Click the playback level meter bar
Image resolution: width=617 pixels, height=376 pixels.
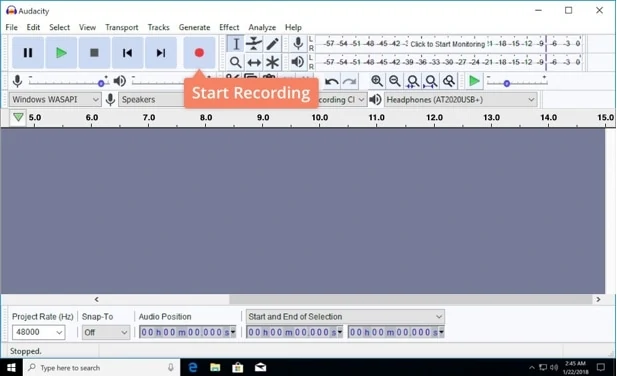449,62
